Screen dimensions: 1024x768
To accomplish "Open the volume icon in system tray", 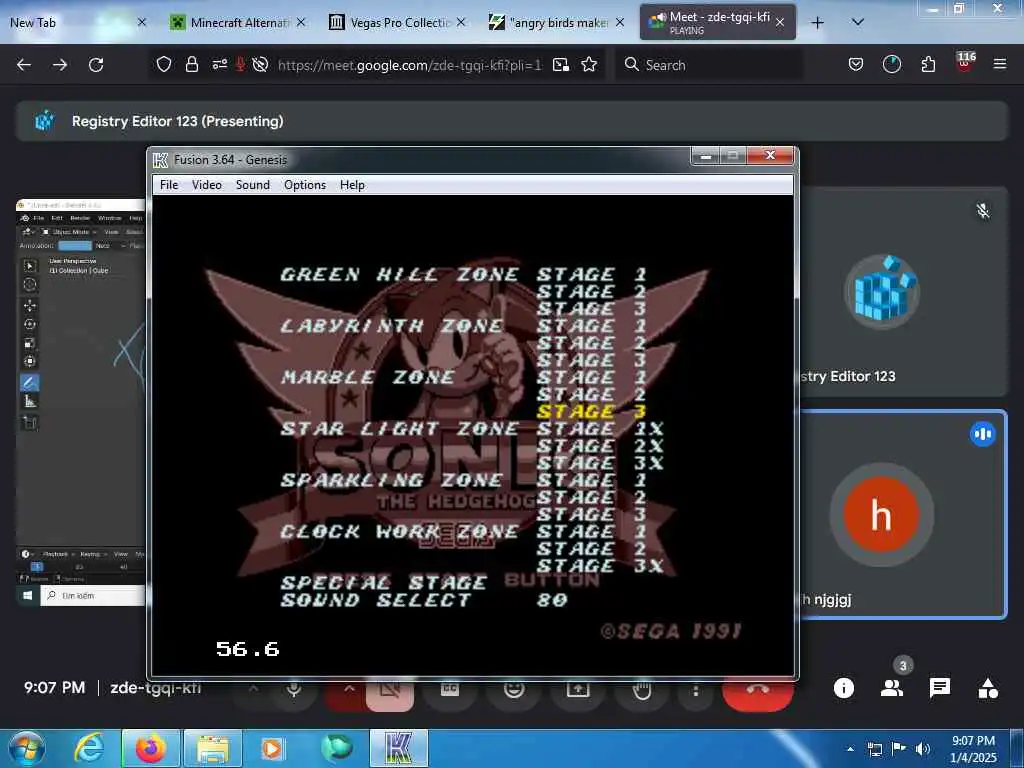I will click(x=922, y=749).
